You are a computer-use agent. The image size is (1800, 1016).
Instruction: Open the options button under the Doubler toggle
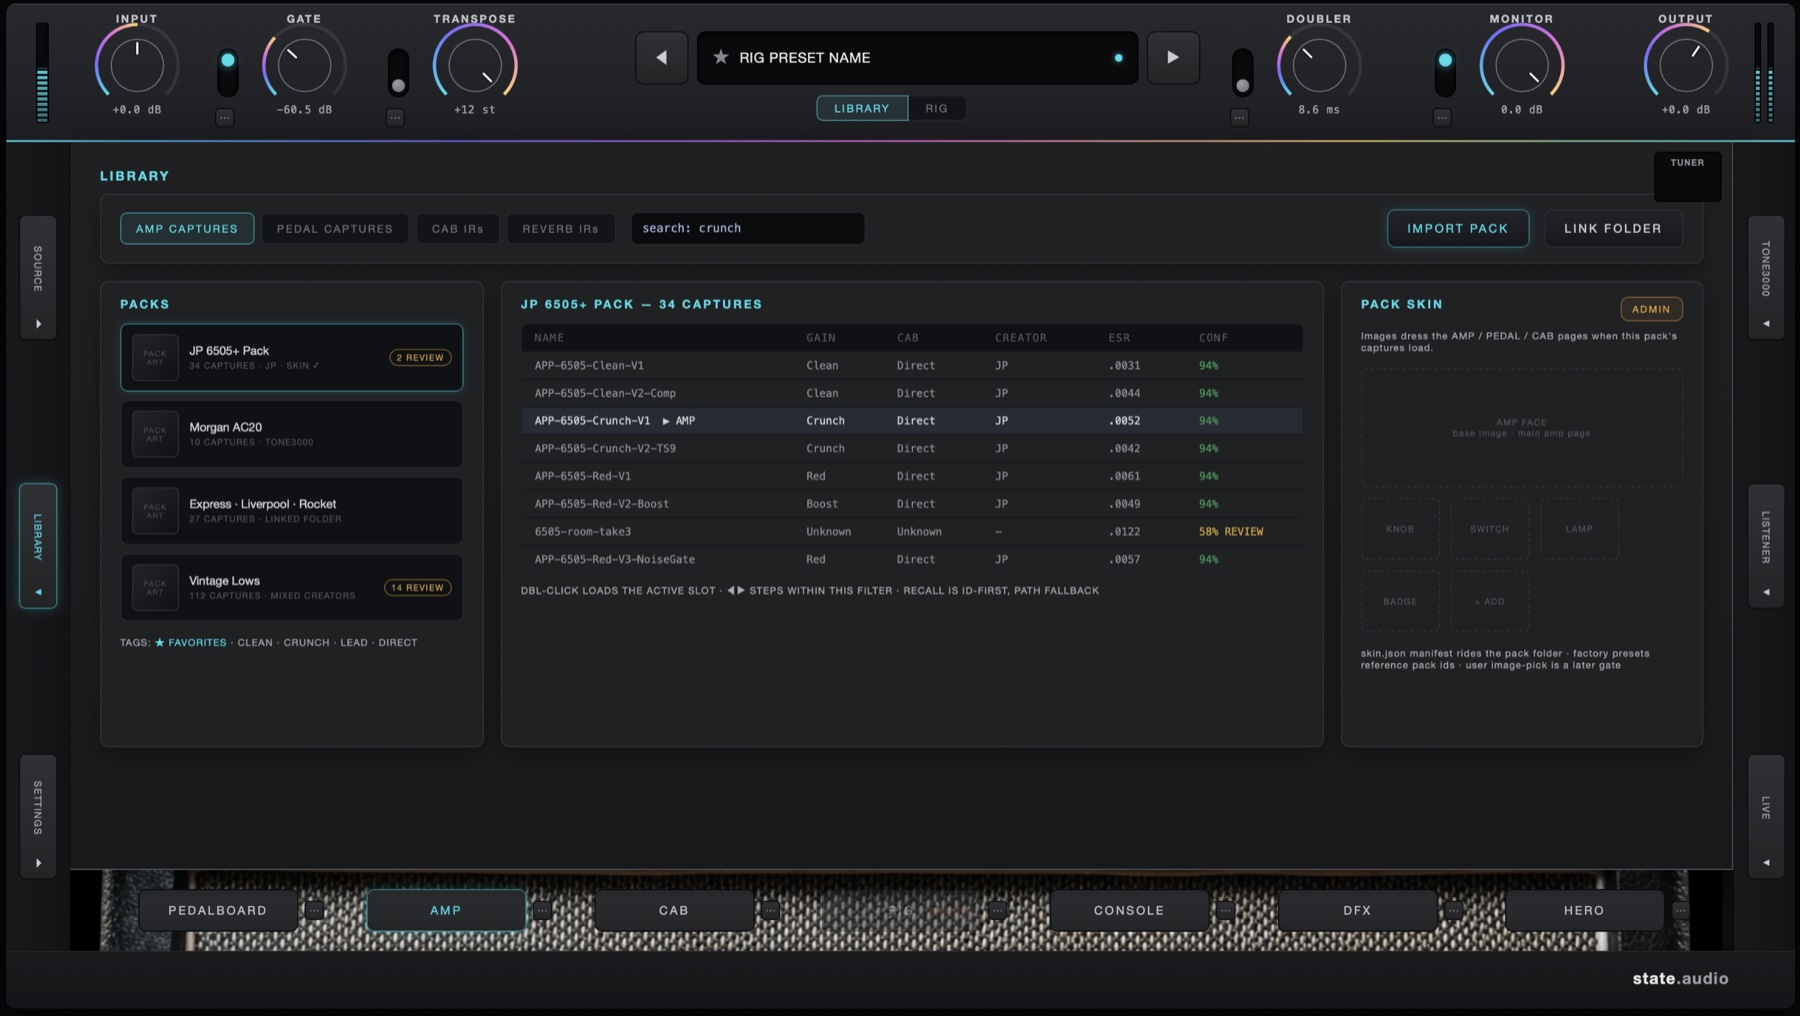tap(1240, 117)
